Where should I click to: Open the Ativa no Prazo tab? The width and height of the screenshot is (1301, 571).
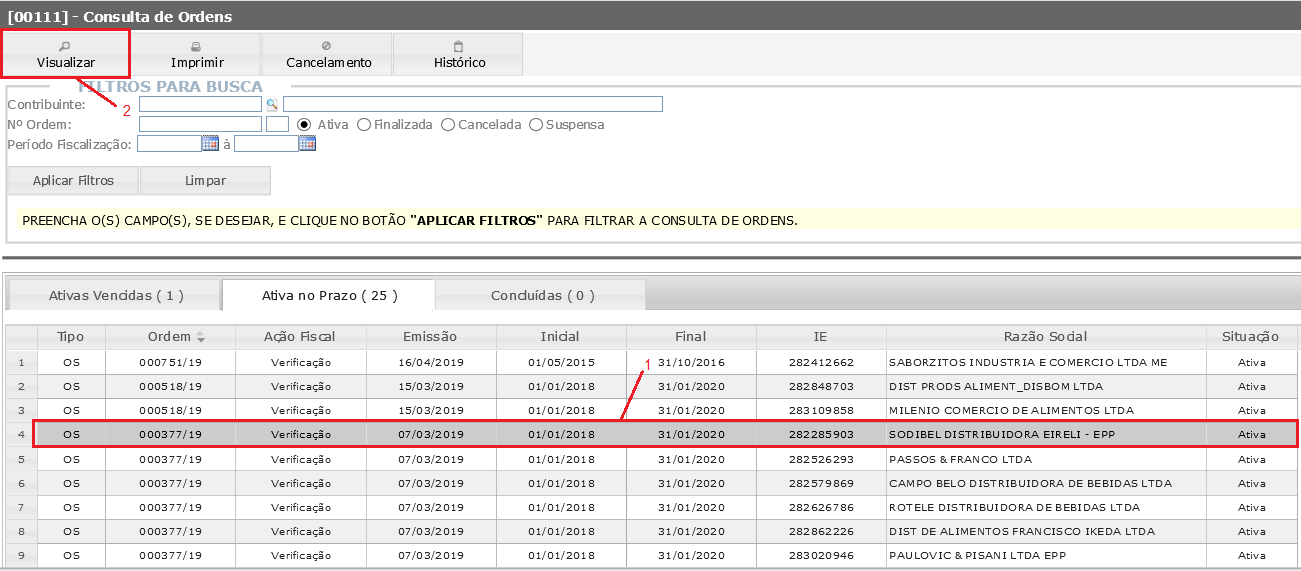point(329,295)
